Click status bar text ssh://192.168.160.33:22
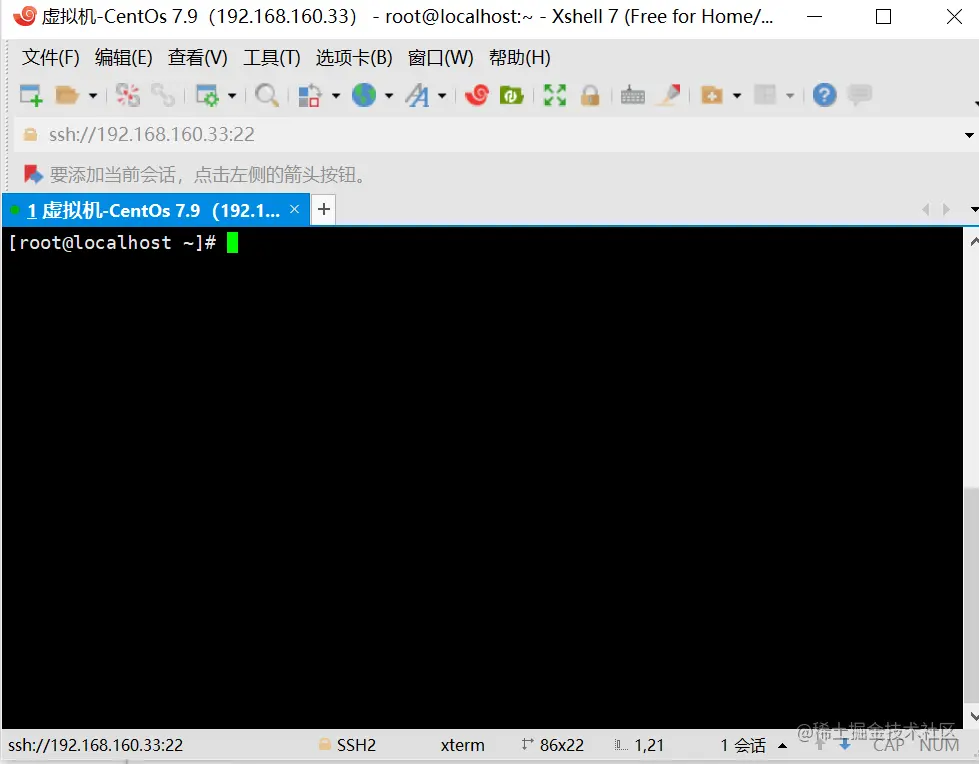 (96, 745)
